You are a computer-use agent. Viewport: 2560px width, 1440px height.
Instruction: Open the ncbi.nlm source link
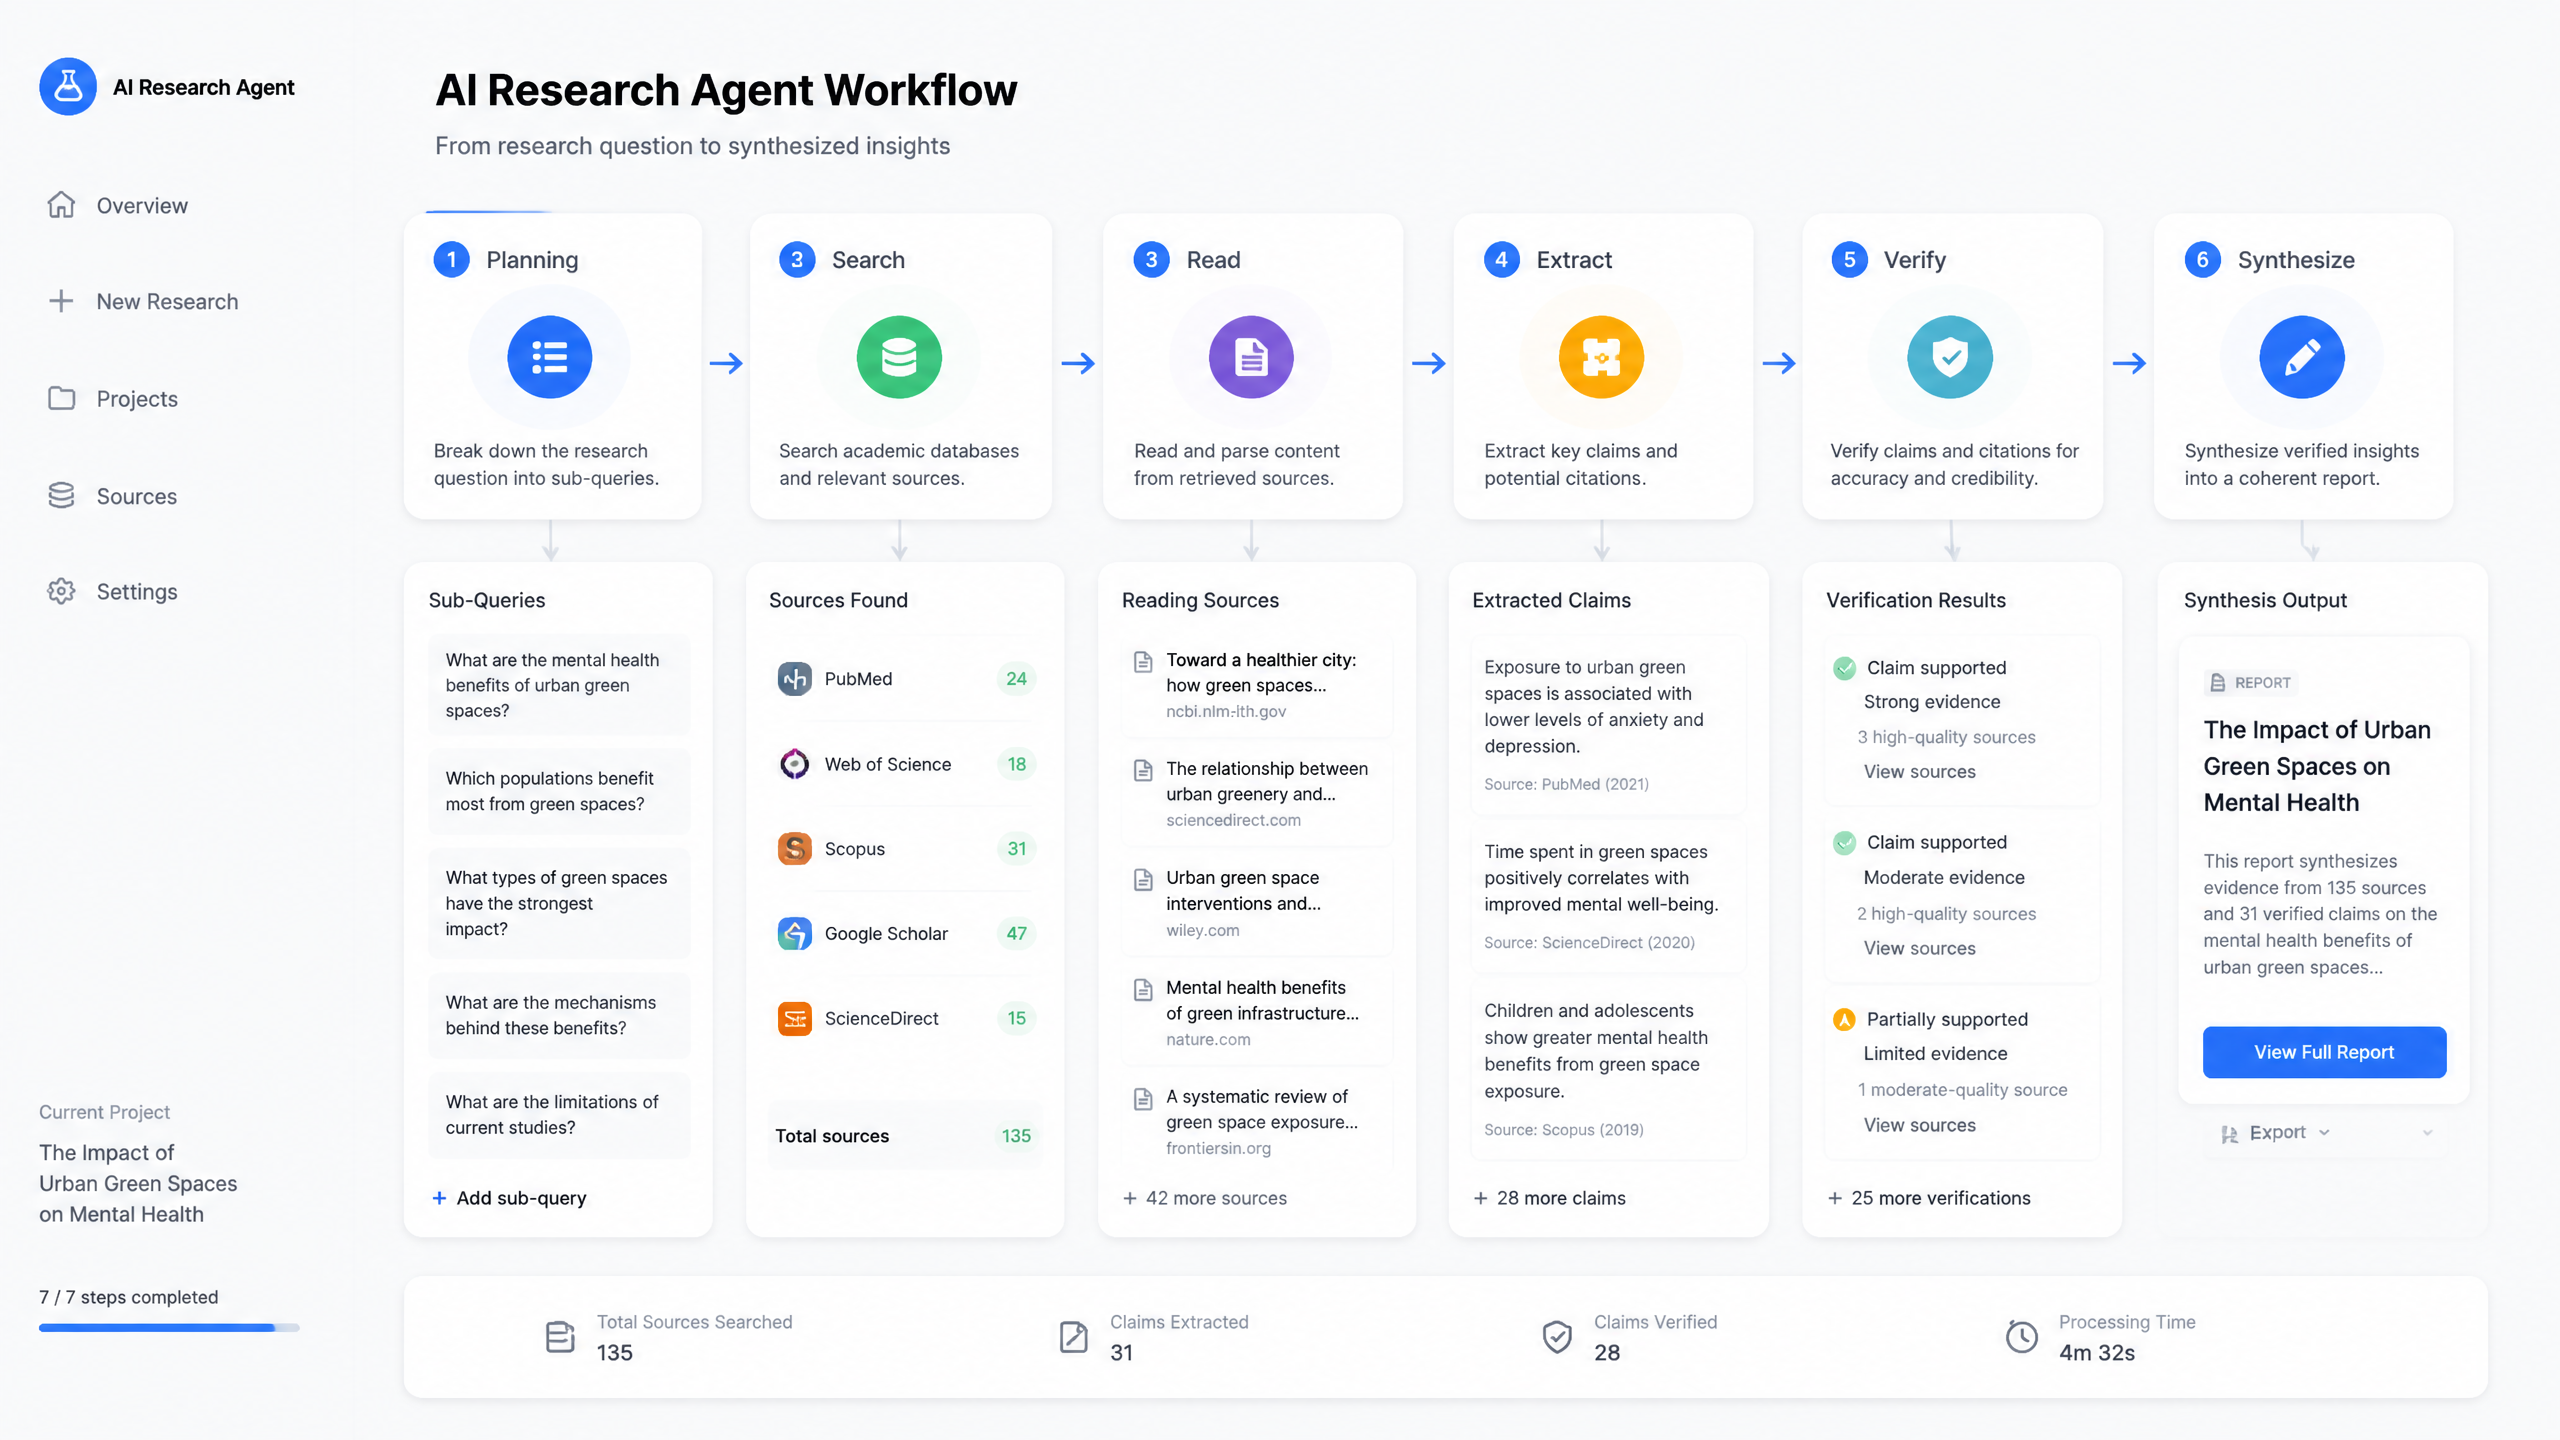coord(1225,712)
